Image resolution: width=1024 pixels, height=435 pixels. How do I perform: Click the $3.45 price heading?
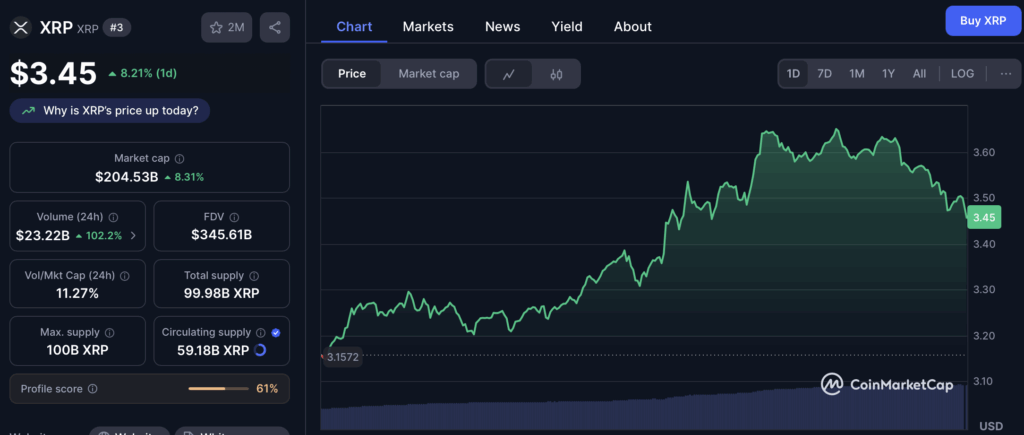[54, 73]
